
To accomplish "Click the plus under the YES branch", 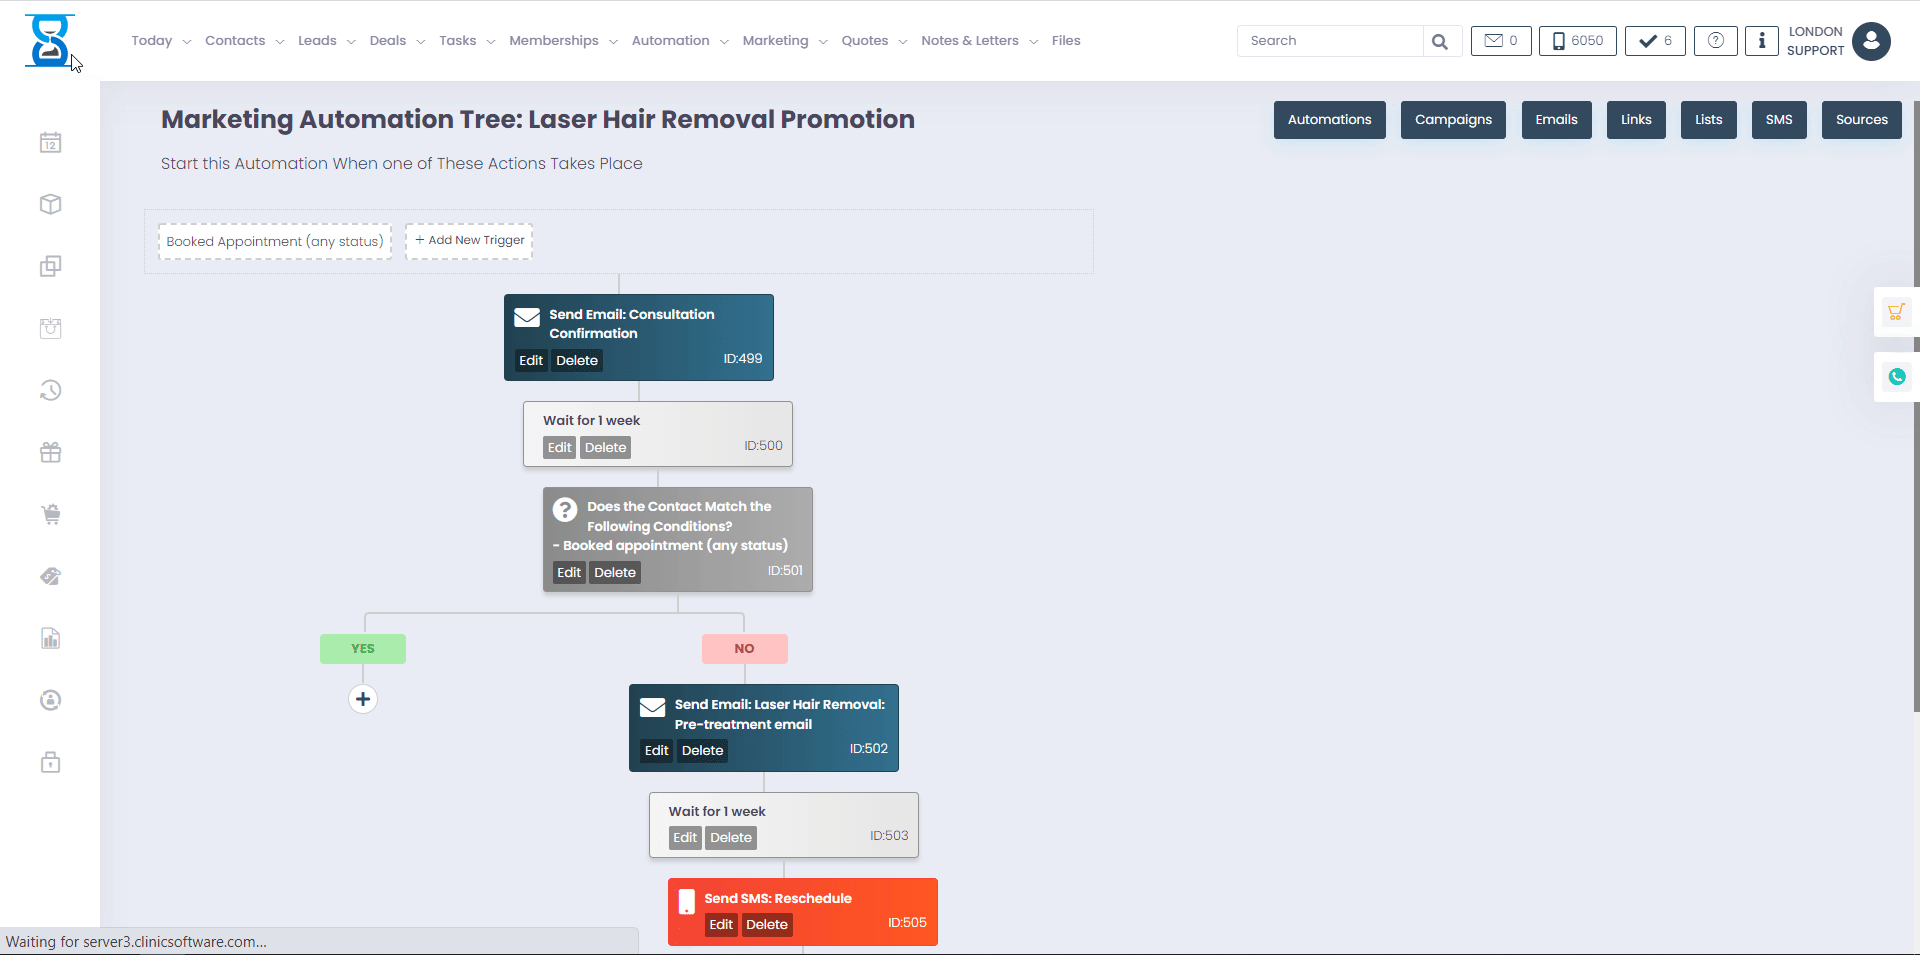I will click(362, 699).
